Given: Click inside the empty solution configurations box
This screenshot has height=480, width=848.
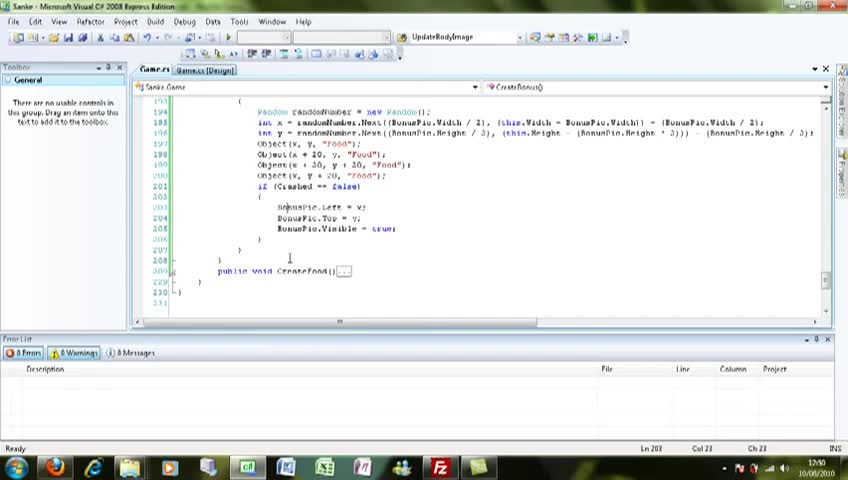Looking at the screenshot, I should [264, 37].
